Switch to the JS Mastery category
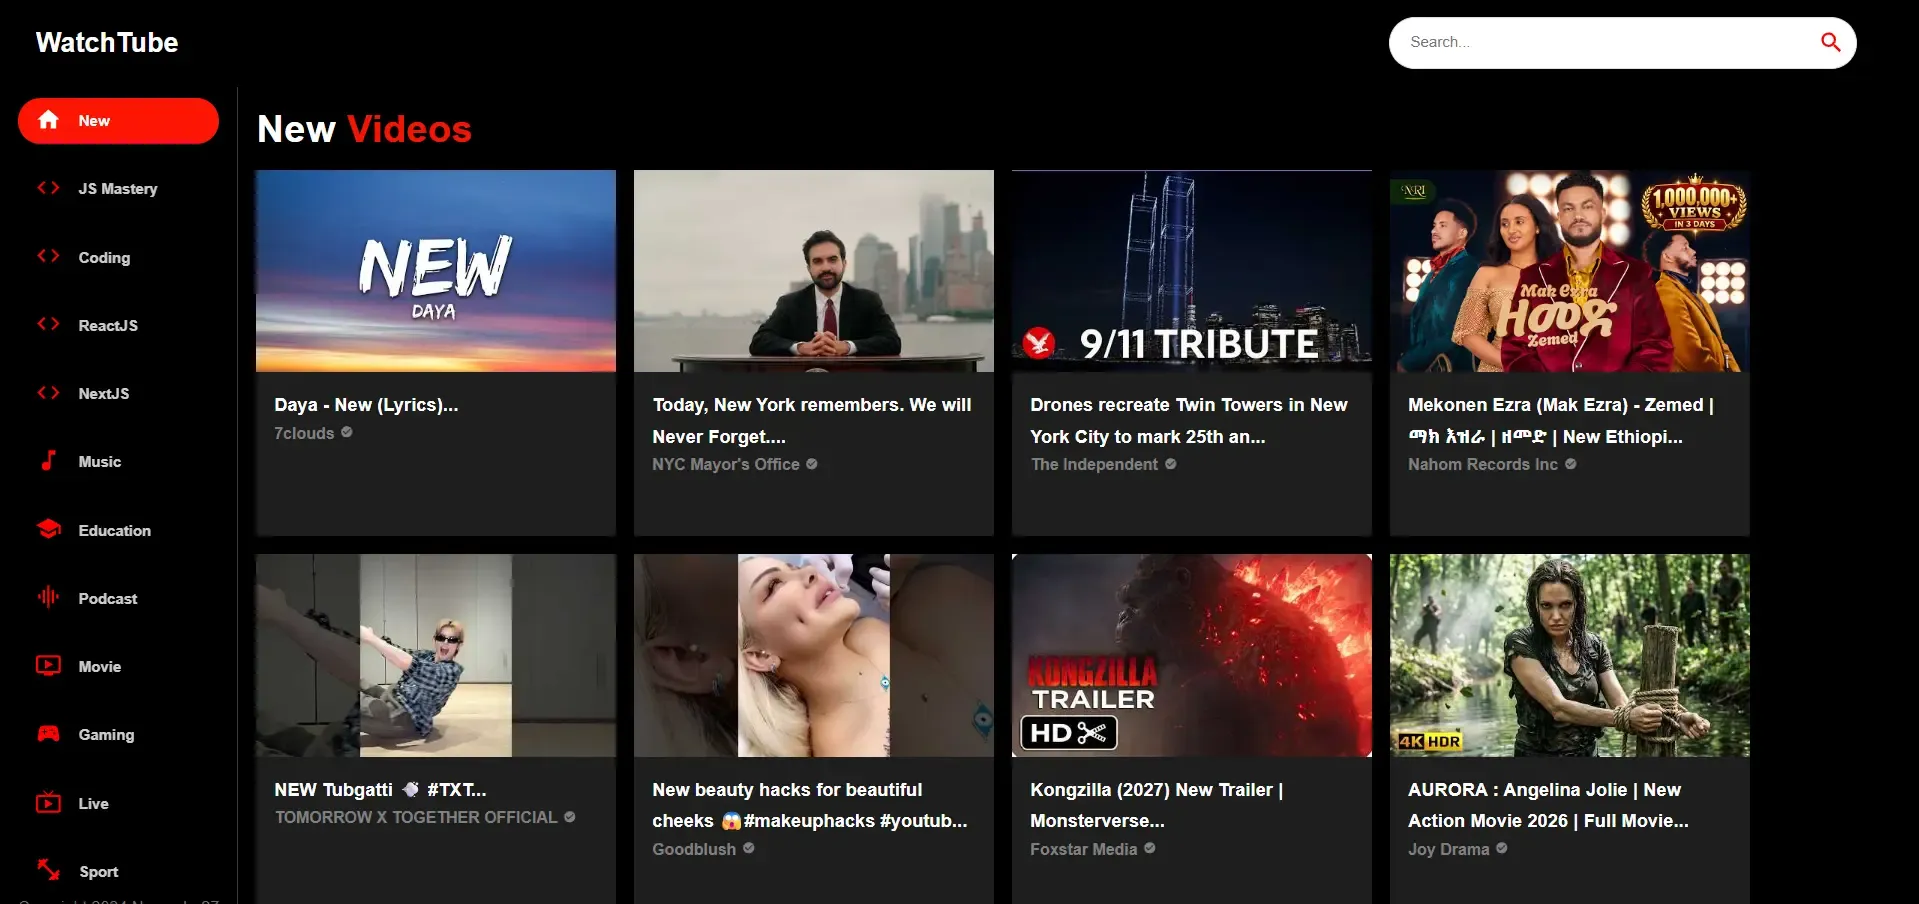This screenshot has width=1919, height=904. click(118, 189)
